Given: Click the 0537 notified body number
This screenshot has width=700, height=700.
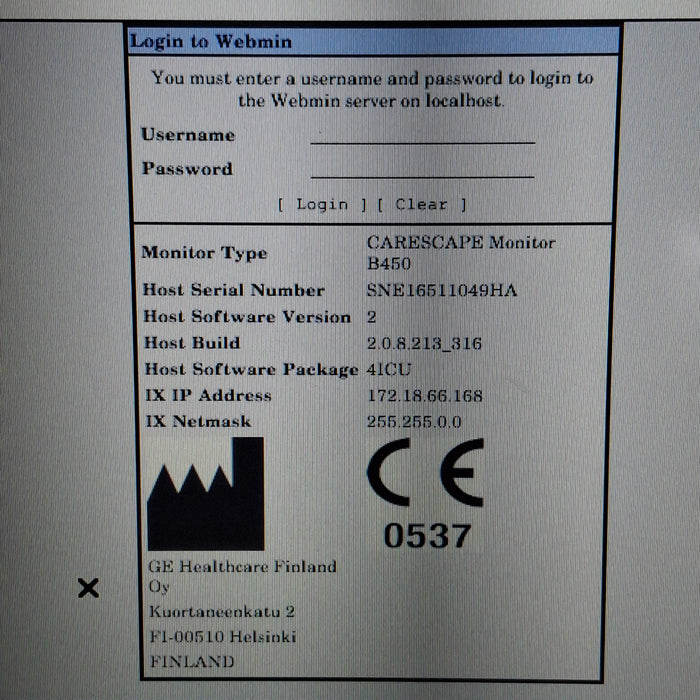Looking at the screenshot, I should click(x=427, y=535).
